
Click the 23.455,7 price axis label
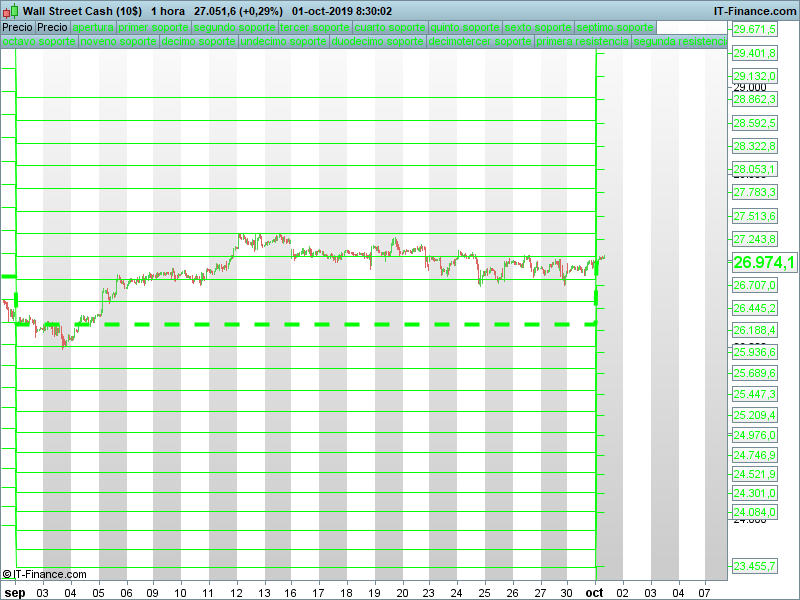click(755, 566)
